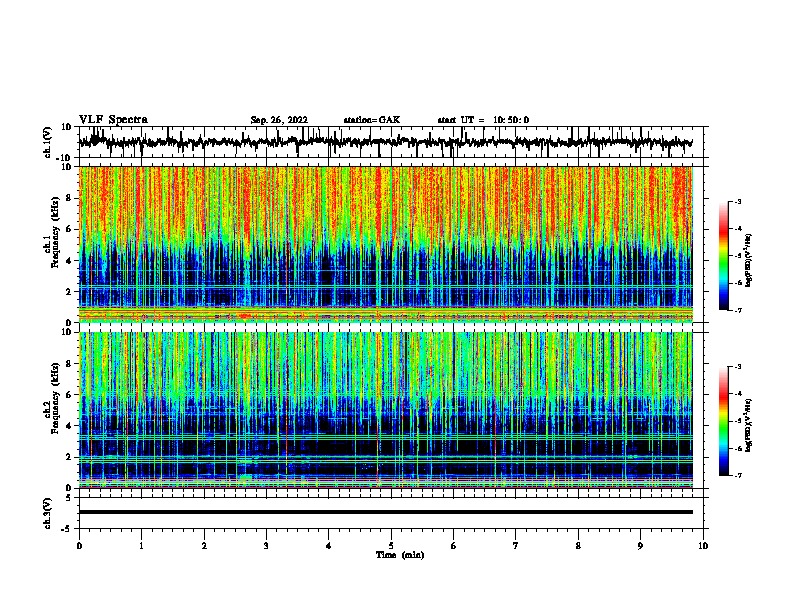Click time-axis tick label "4"

(x=329, y=545)
